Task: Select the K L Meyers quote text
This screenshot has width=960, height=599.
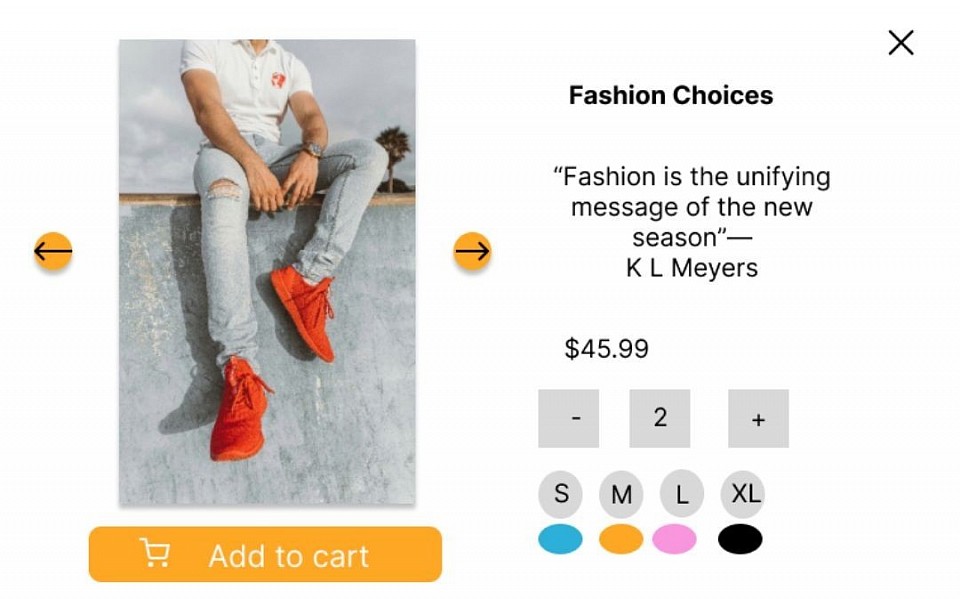Action: point(692,222)
